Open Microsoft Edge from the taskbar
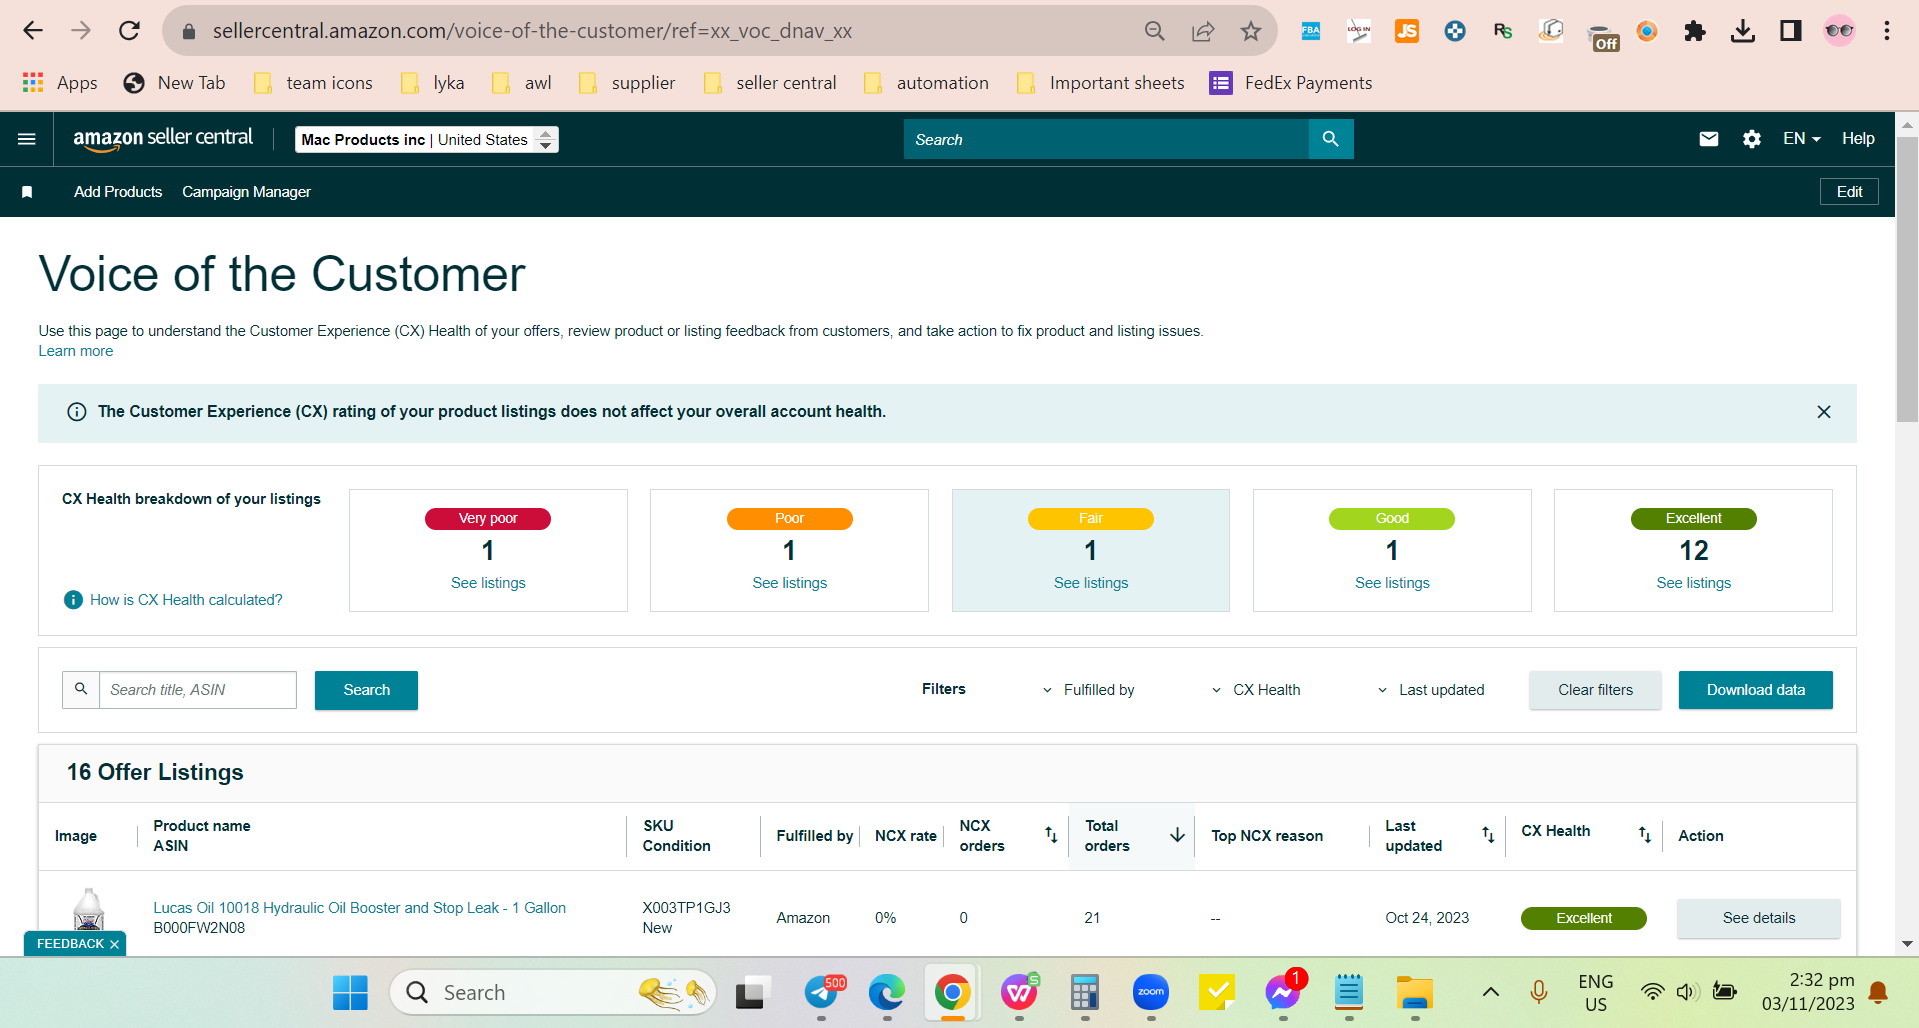The image size is (1919, 1028). pyautogui.click(x=887, y=992)
